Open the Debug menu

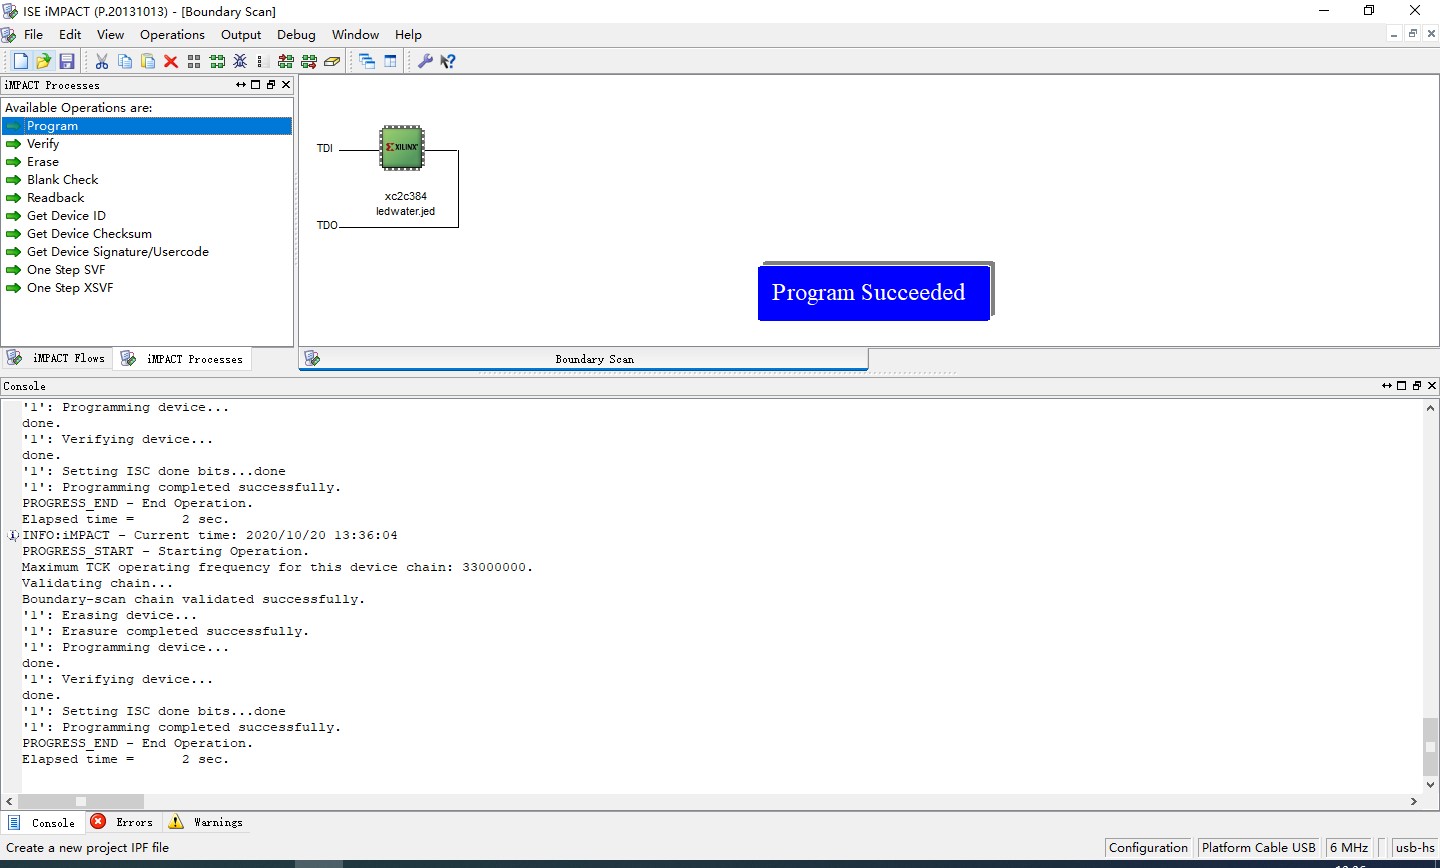coord(296,34)
